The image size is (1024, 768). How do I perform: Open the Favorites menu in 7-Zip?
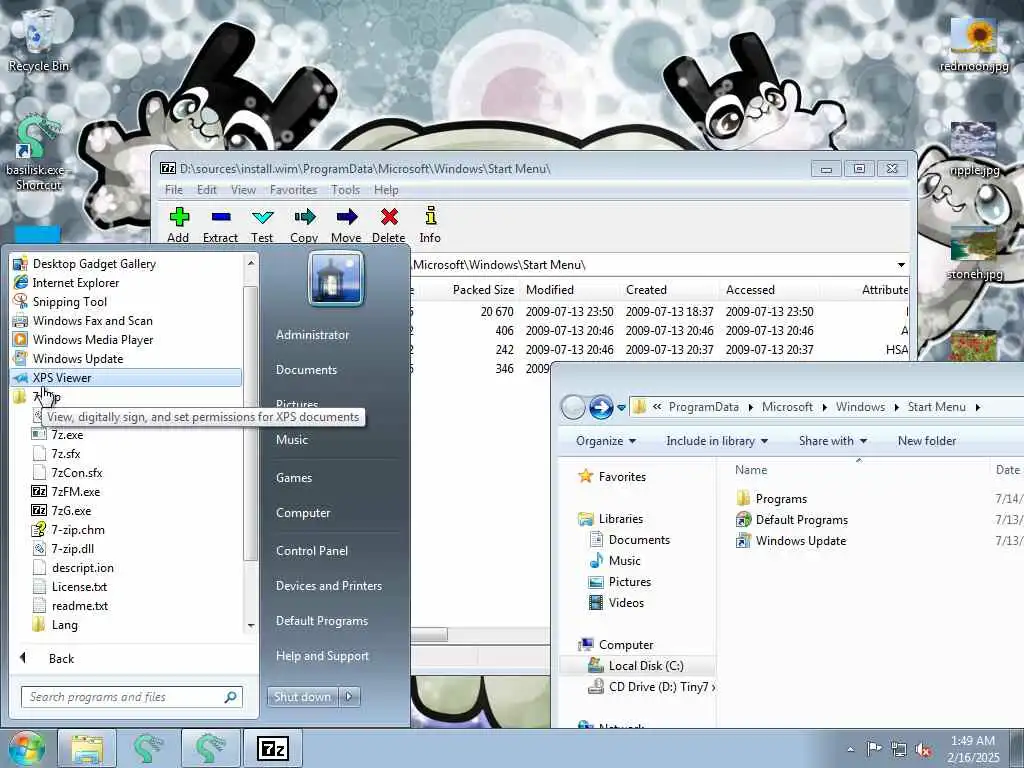tap(293, 189)
